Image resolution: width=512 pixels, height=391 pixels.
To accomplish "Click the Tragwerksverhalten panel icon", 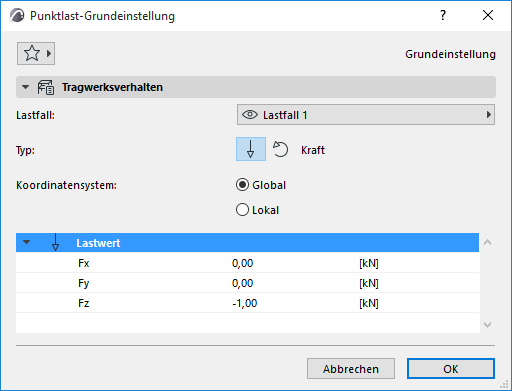I will click(x=46, y=87).
